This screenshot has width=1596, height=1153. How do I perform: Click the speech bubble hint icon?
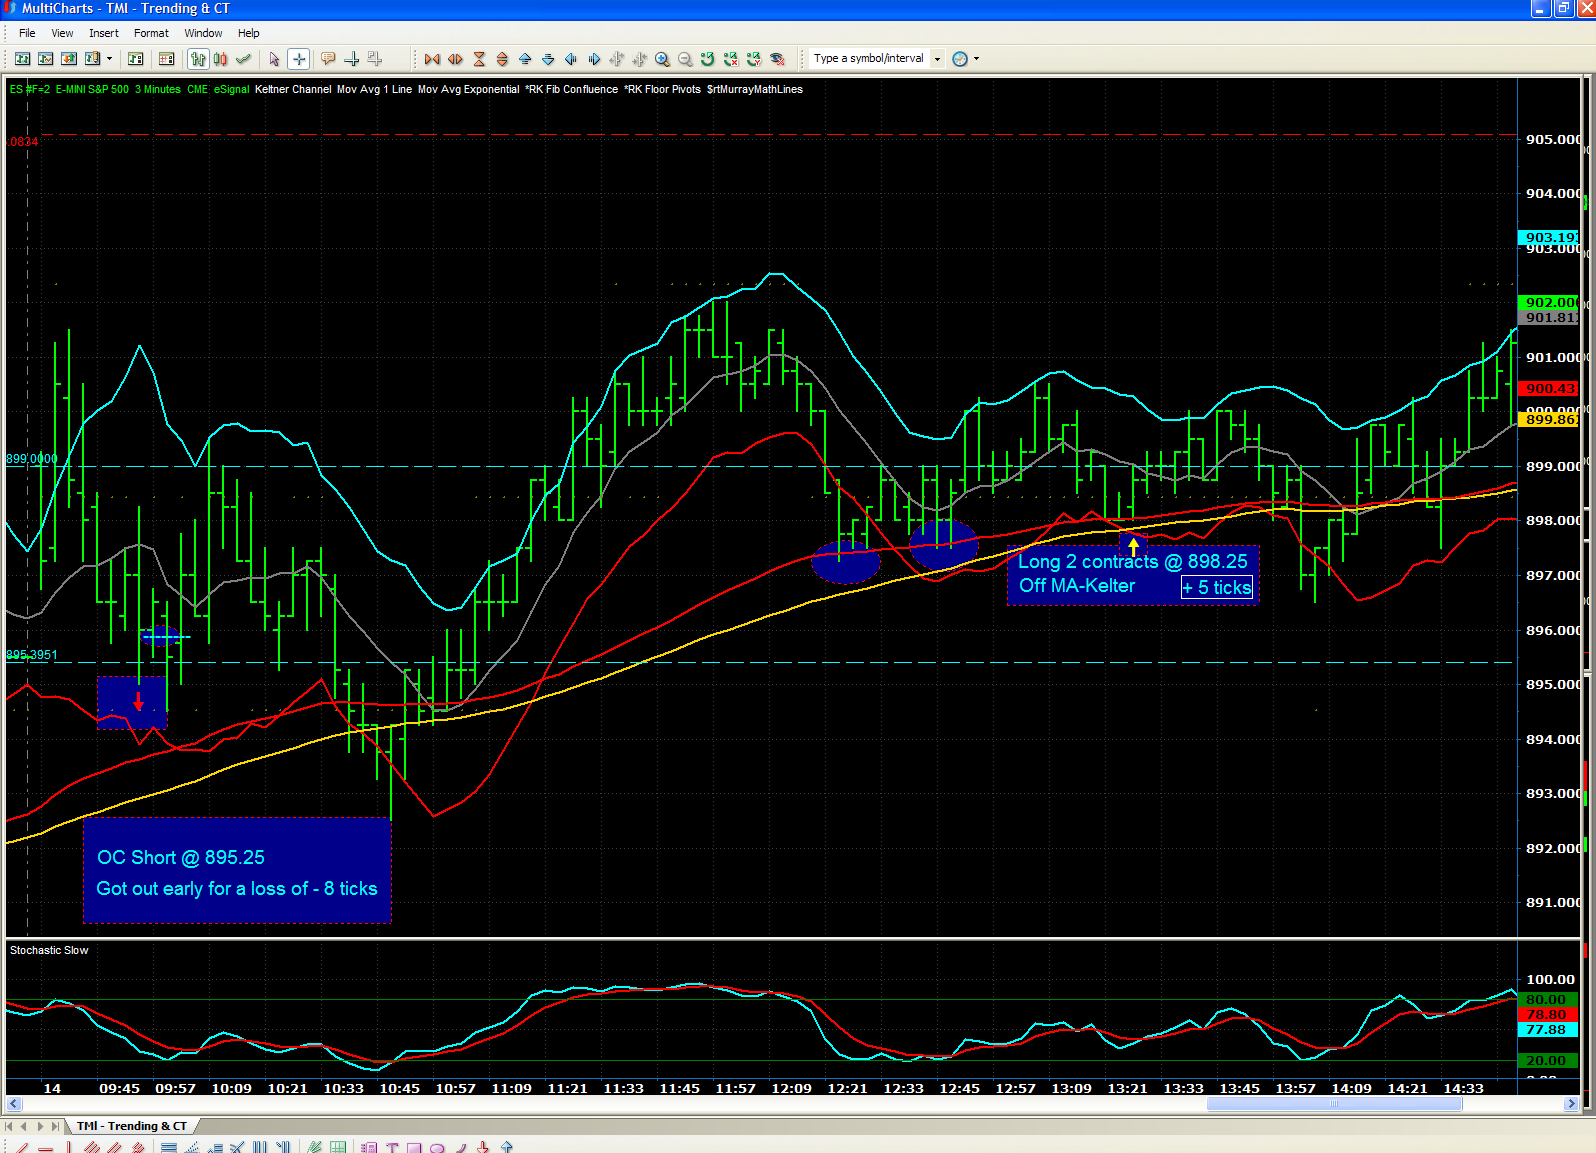pyautogui.click(x=328, y=59)
